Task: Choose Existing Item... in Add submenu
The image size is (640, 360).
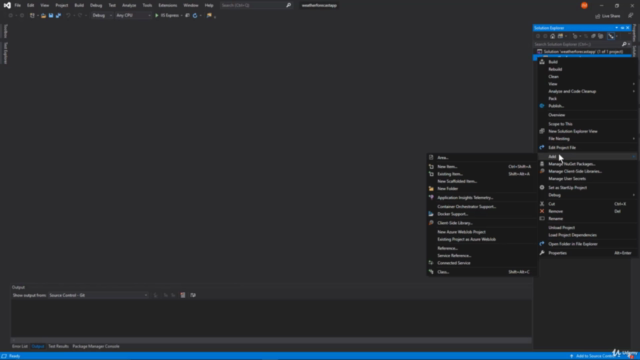Action: [481, 174]
